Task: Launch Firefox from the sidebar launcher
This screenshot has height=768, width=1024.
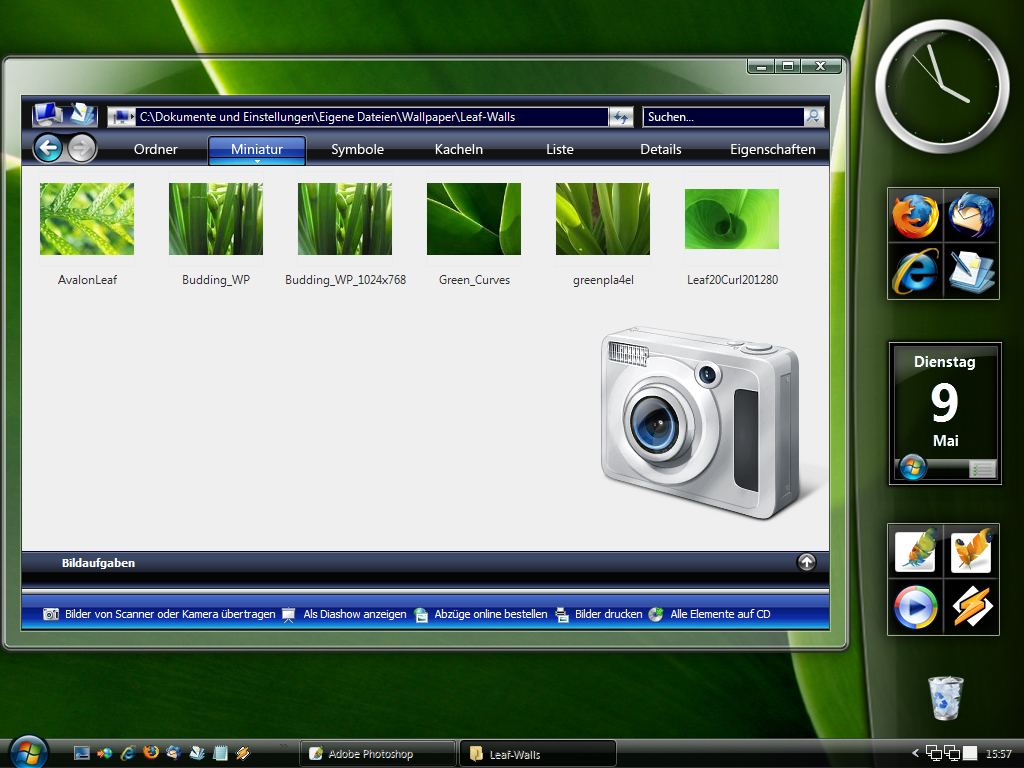Action: coord(916,216)
